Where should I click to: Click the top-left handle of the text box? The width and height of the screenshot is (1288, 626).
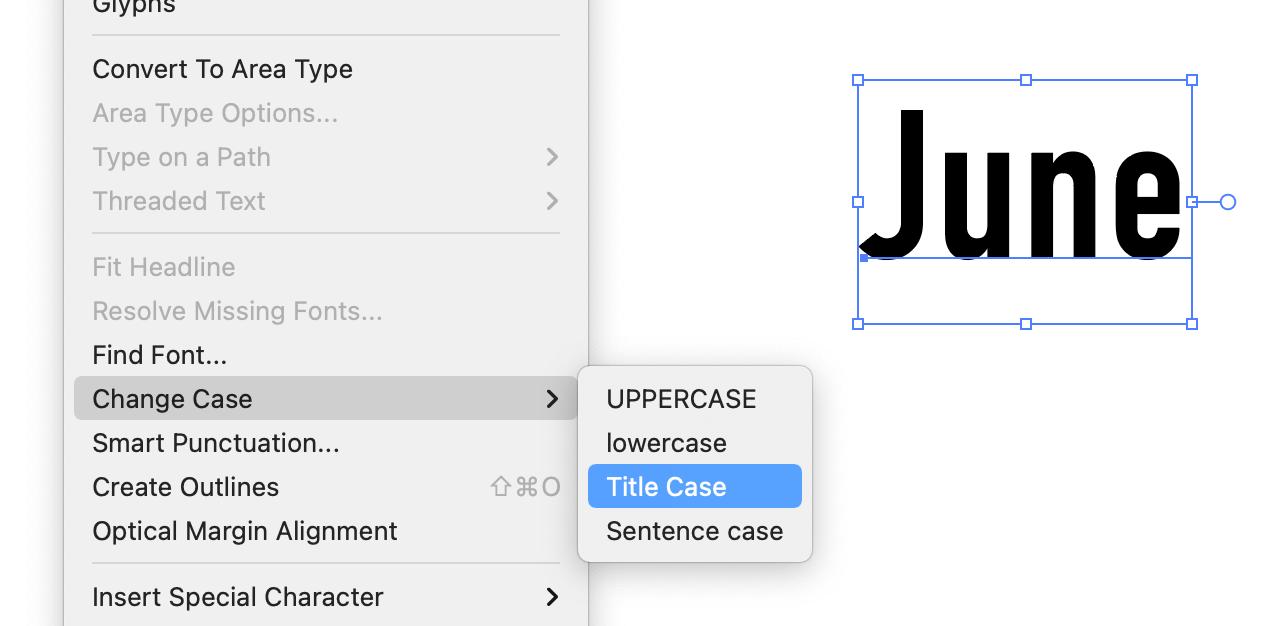point(858,80)
